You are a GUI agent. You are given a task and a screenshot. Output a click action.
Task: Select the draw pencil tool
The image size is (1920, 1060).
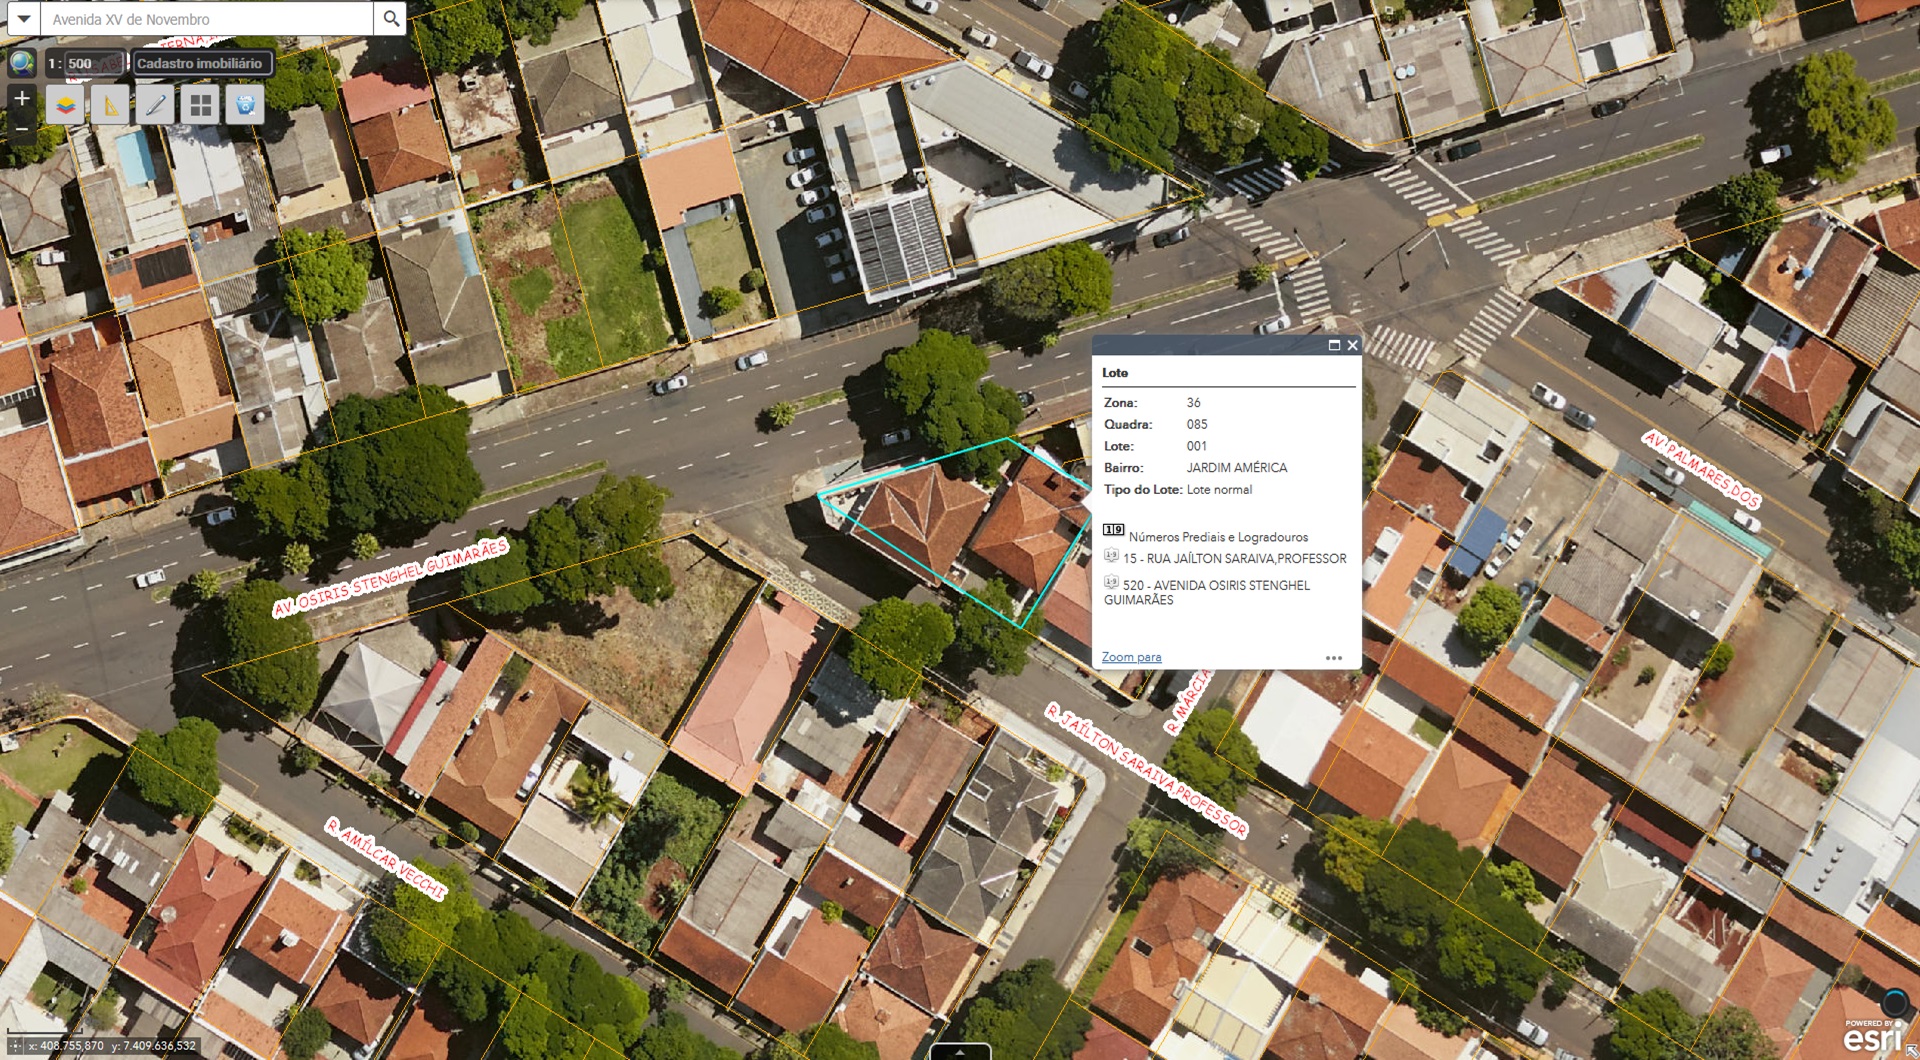click(x=155, y=105)
